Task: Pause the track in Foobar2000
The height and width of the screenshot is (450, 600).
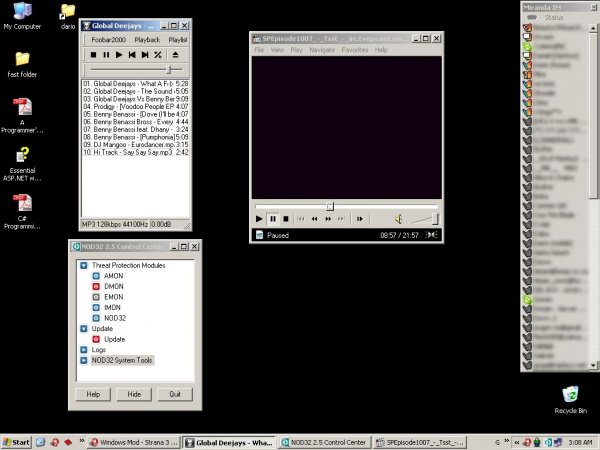Action: [106, 55]
